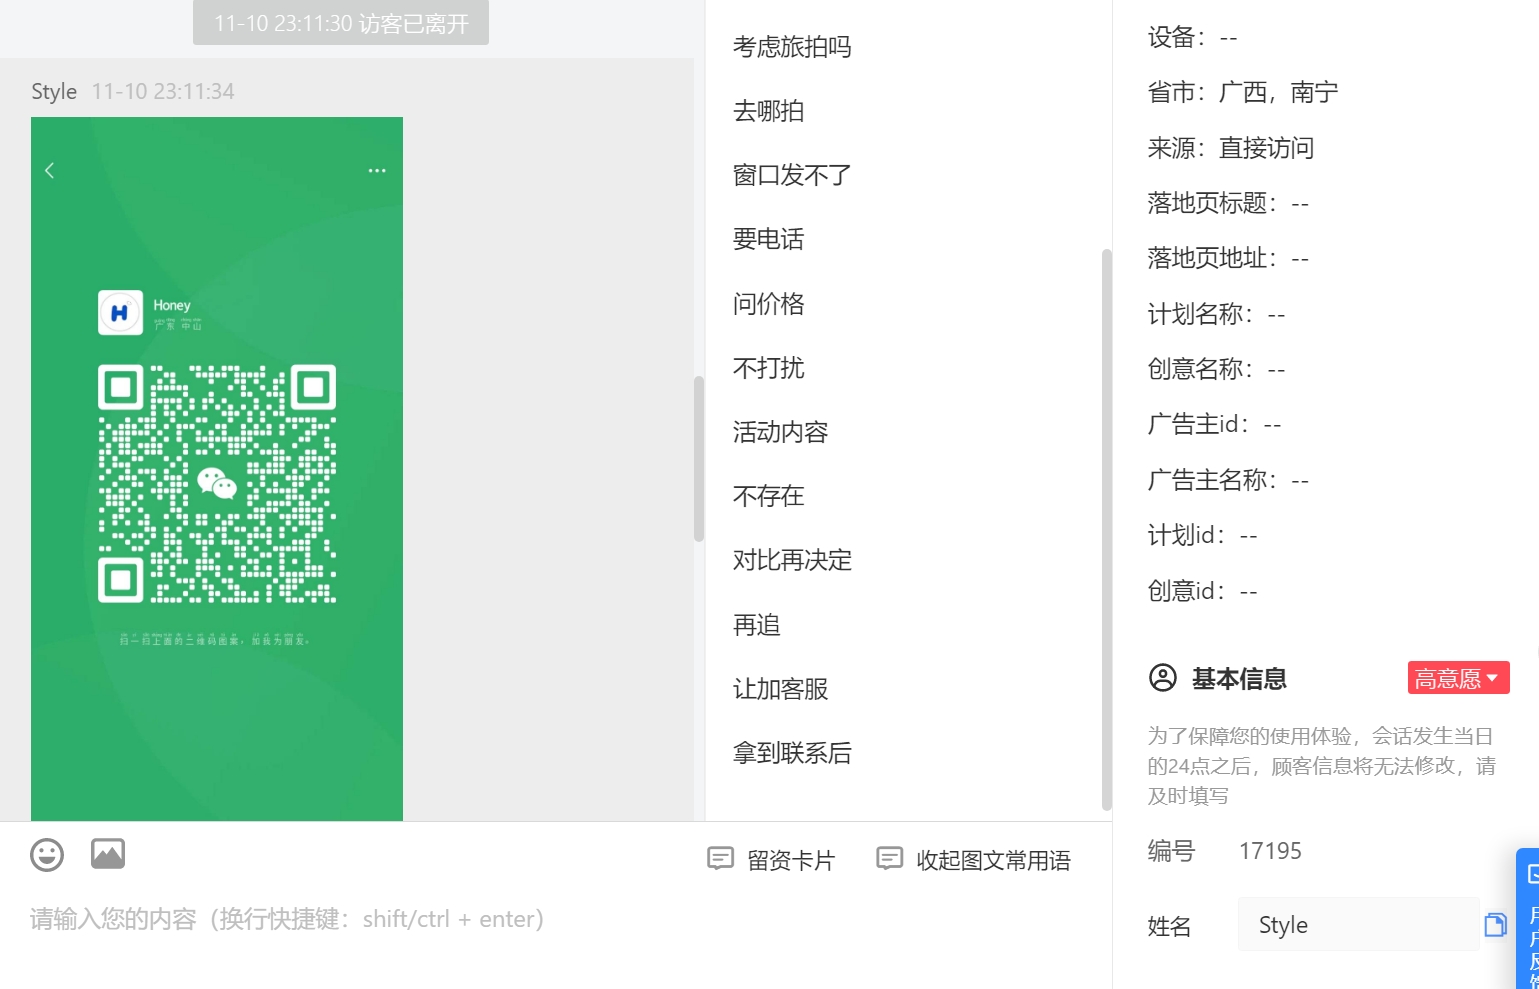Select quick phrase 活动内容
Image resolution: width=1539 pixels, height=989 pixels.
pyautogui.click(x=780, y=432)
